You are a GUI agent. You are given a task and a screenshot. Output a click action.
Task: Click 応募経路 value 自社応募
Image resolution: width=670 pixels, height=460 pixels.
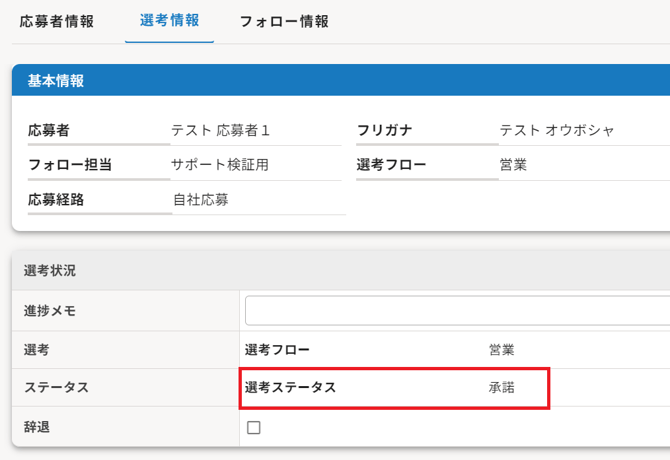tap(201, 199)
